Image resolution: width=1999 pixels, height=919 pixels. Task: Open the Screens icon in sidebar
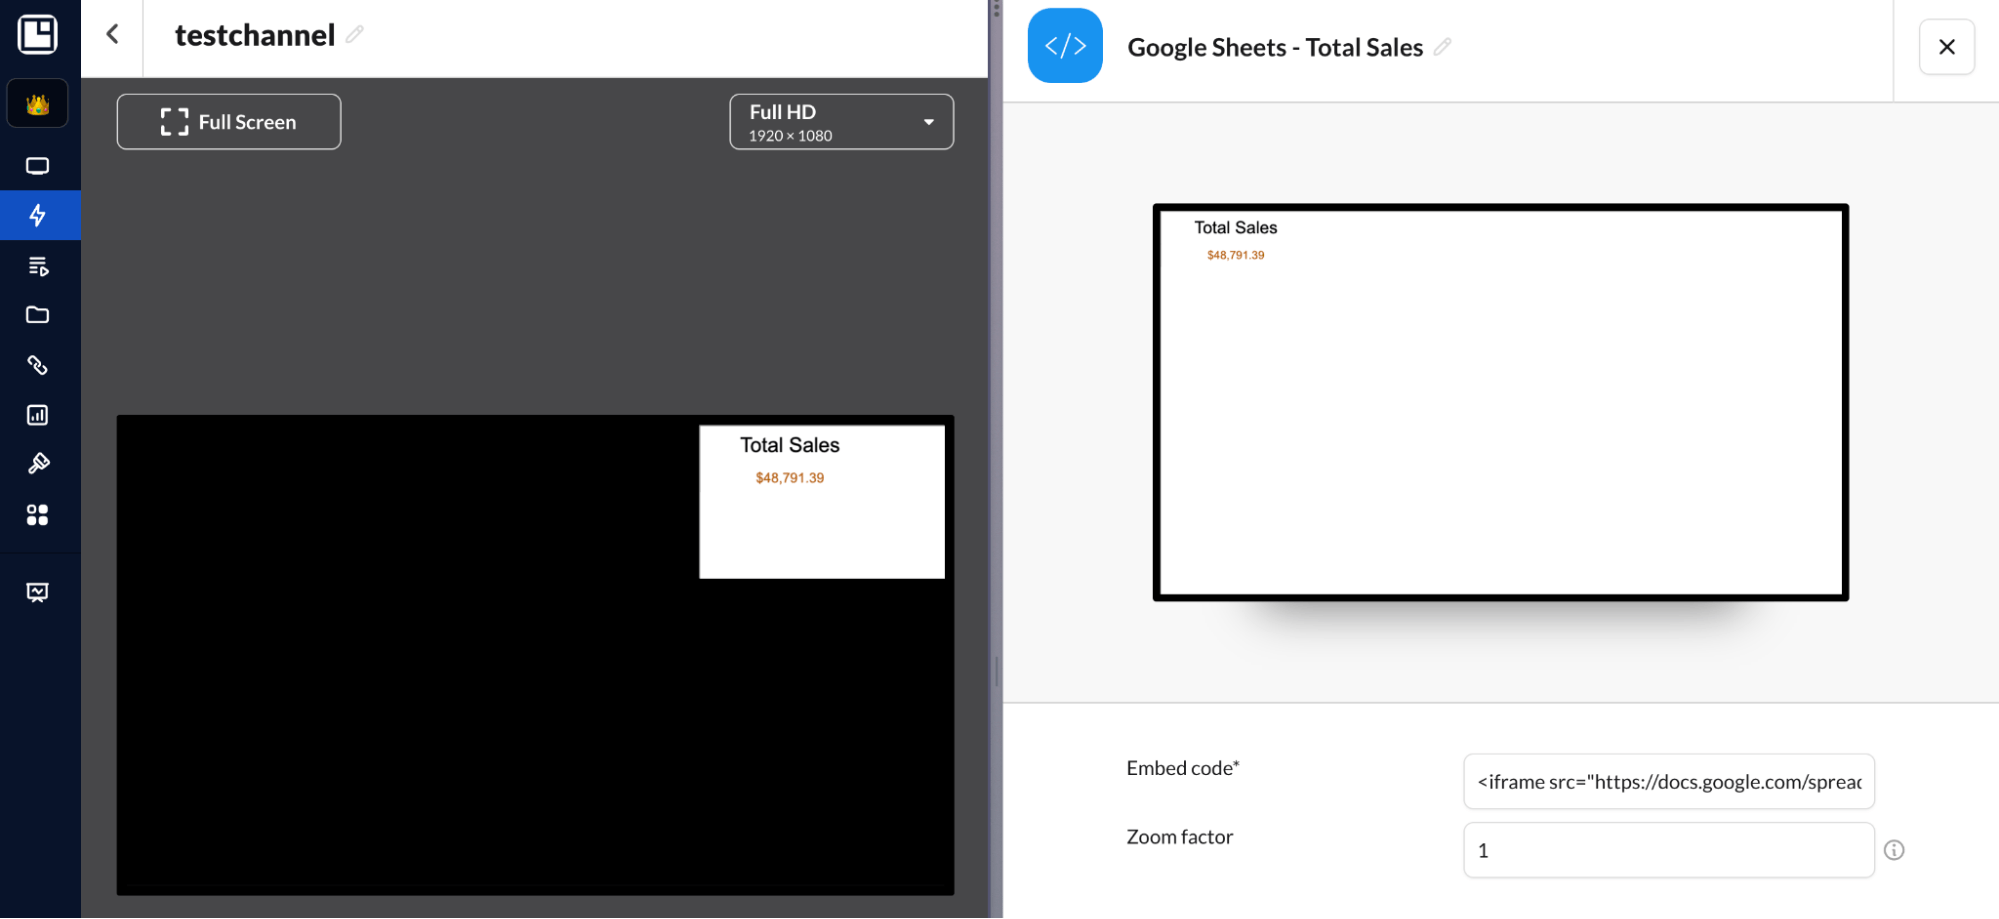pos(37,166)
